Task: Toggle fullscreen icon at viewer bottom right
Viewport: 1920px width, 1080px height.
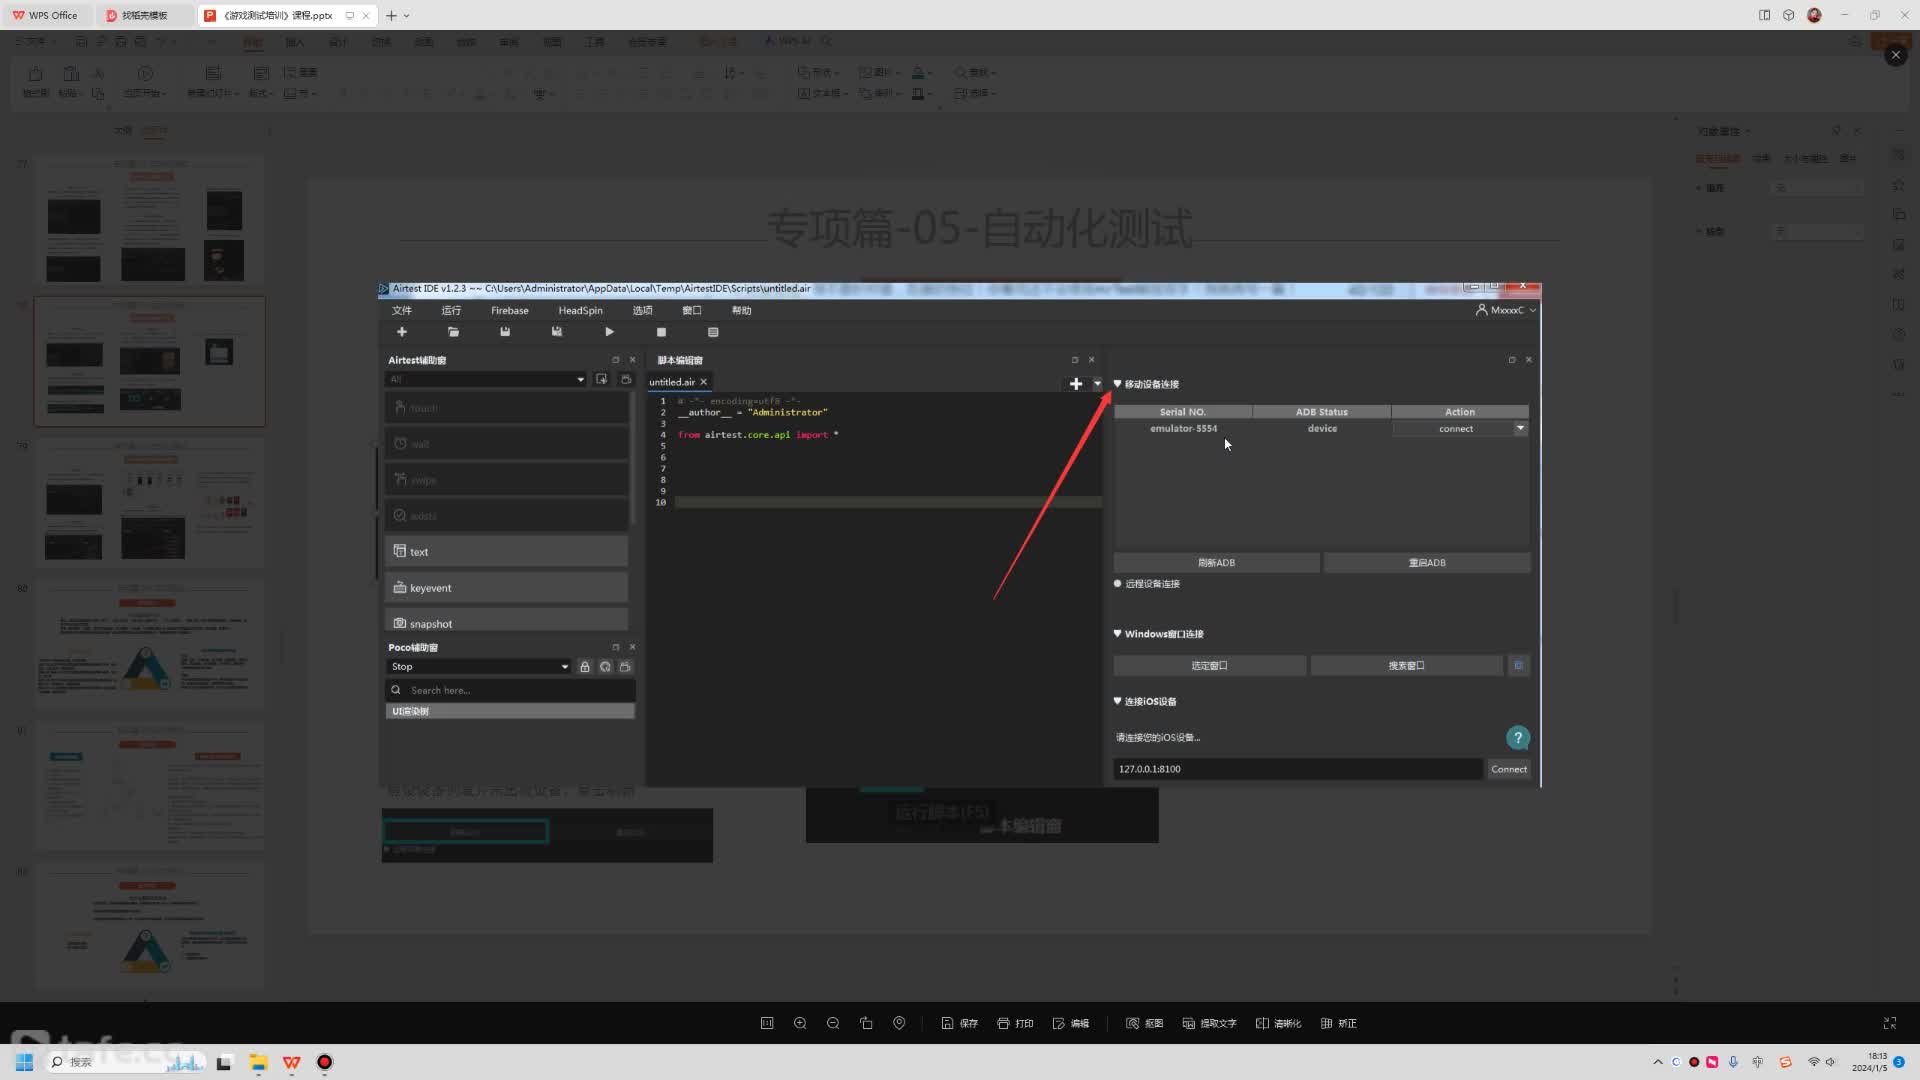Action: point(1890,1023)
